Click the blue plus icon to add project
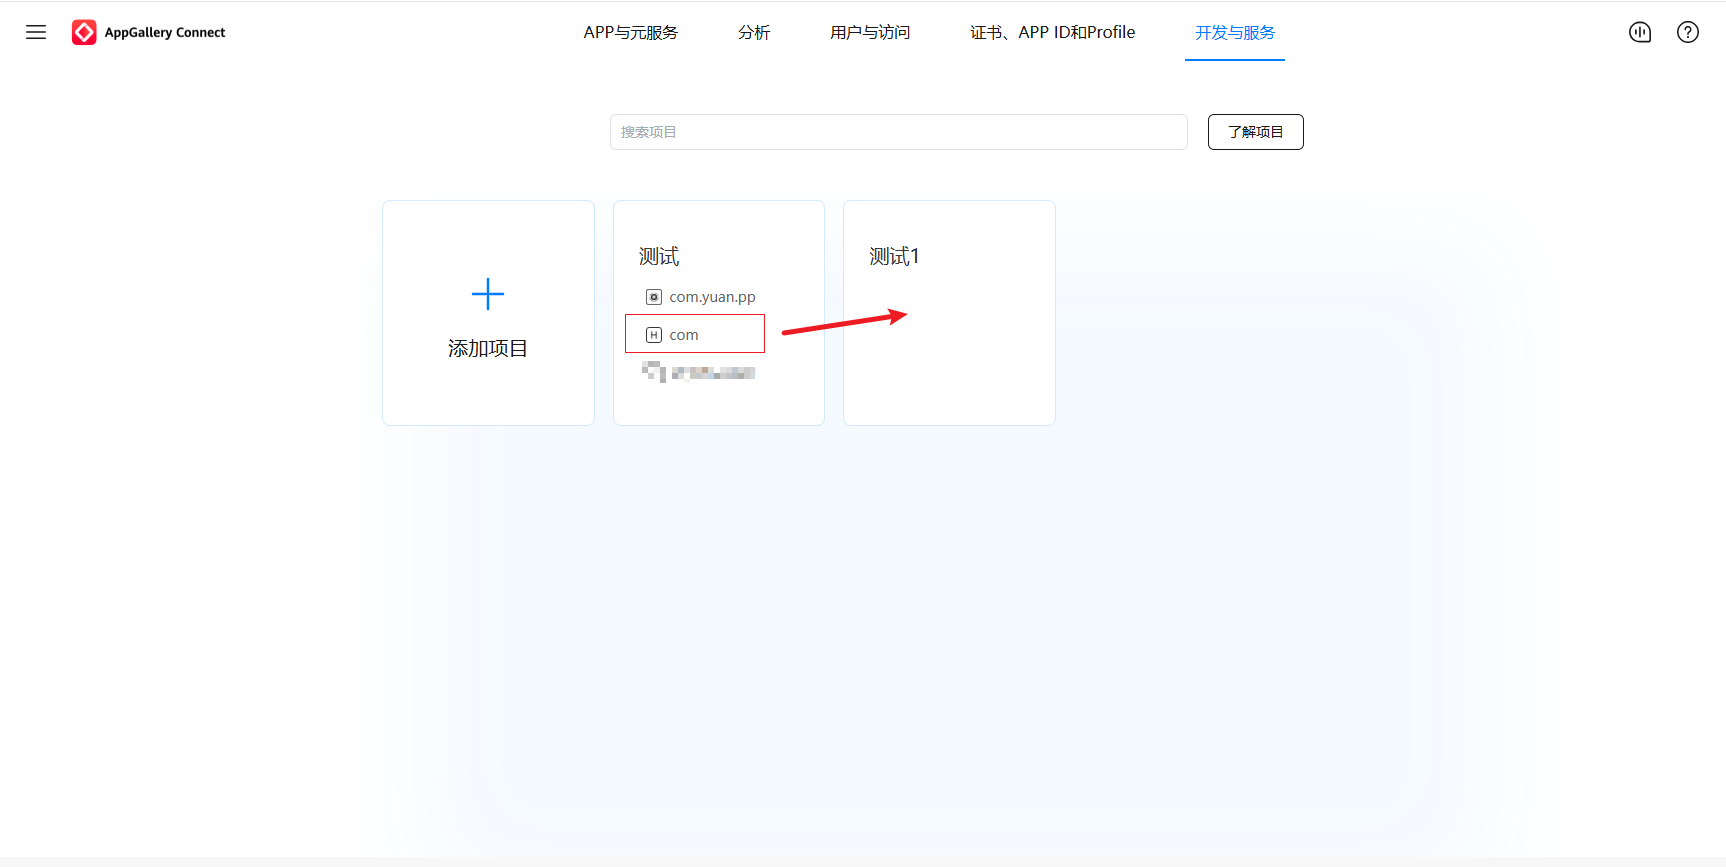 point(487,294)
